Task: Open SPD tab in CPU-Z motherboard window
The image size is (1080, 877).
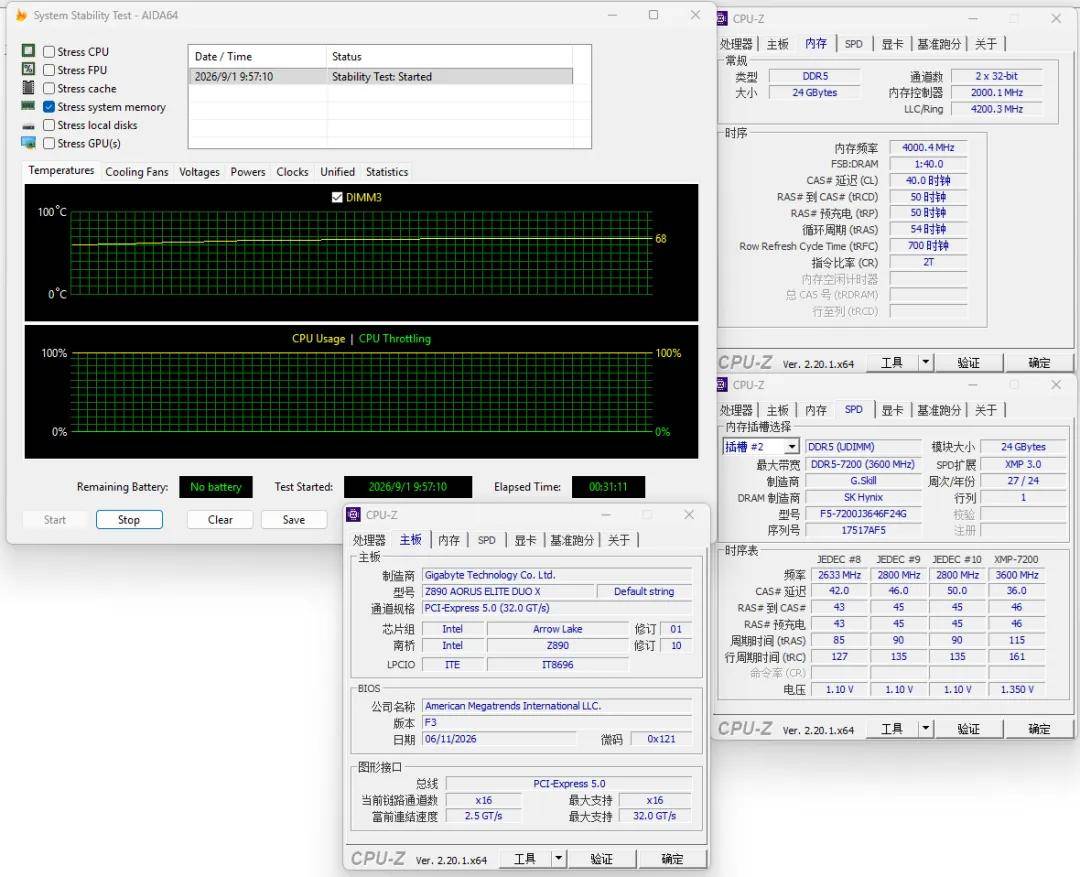Action: [487, 540]
